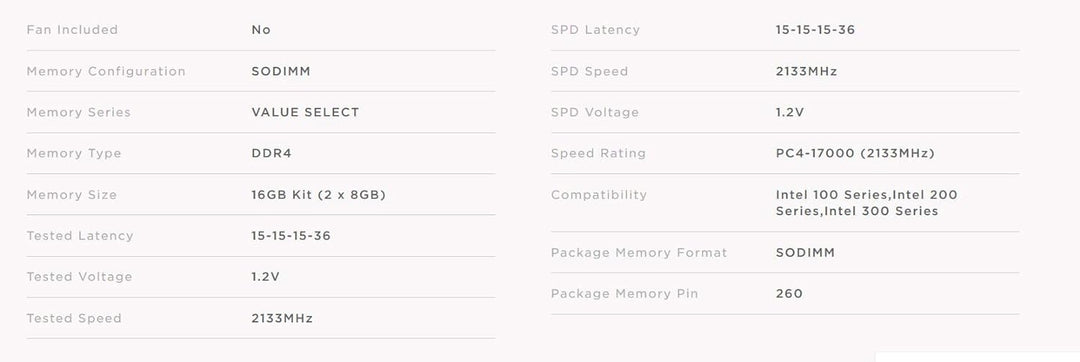The image size is (1080, 362).
Task: Select the DDR4 memory type value
Action: (271, 153)
